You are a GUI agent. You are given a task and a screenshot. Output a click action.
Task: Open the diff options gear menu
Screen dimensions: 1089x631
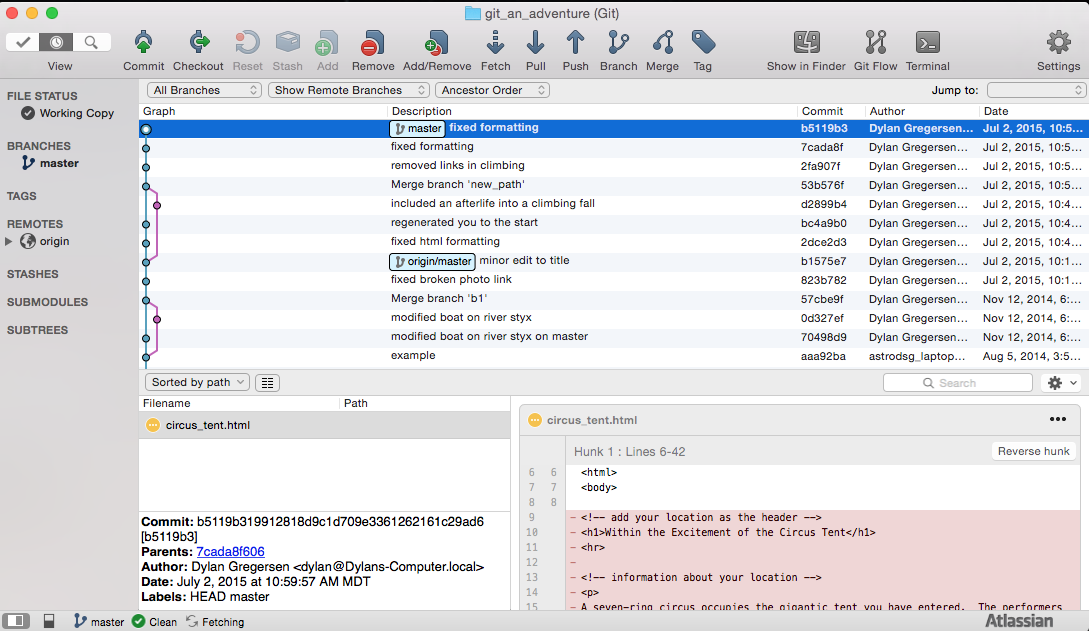pyautogui.click(x=1062, y=382)
